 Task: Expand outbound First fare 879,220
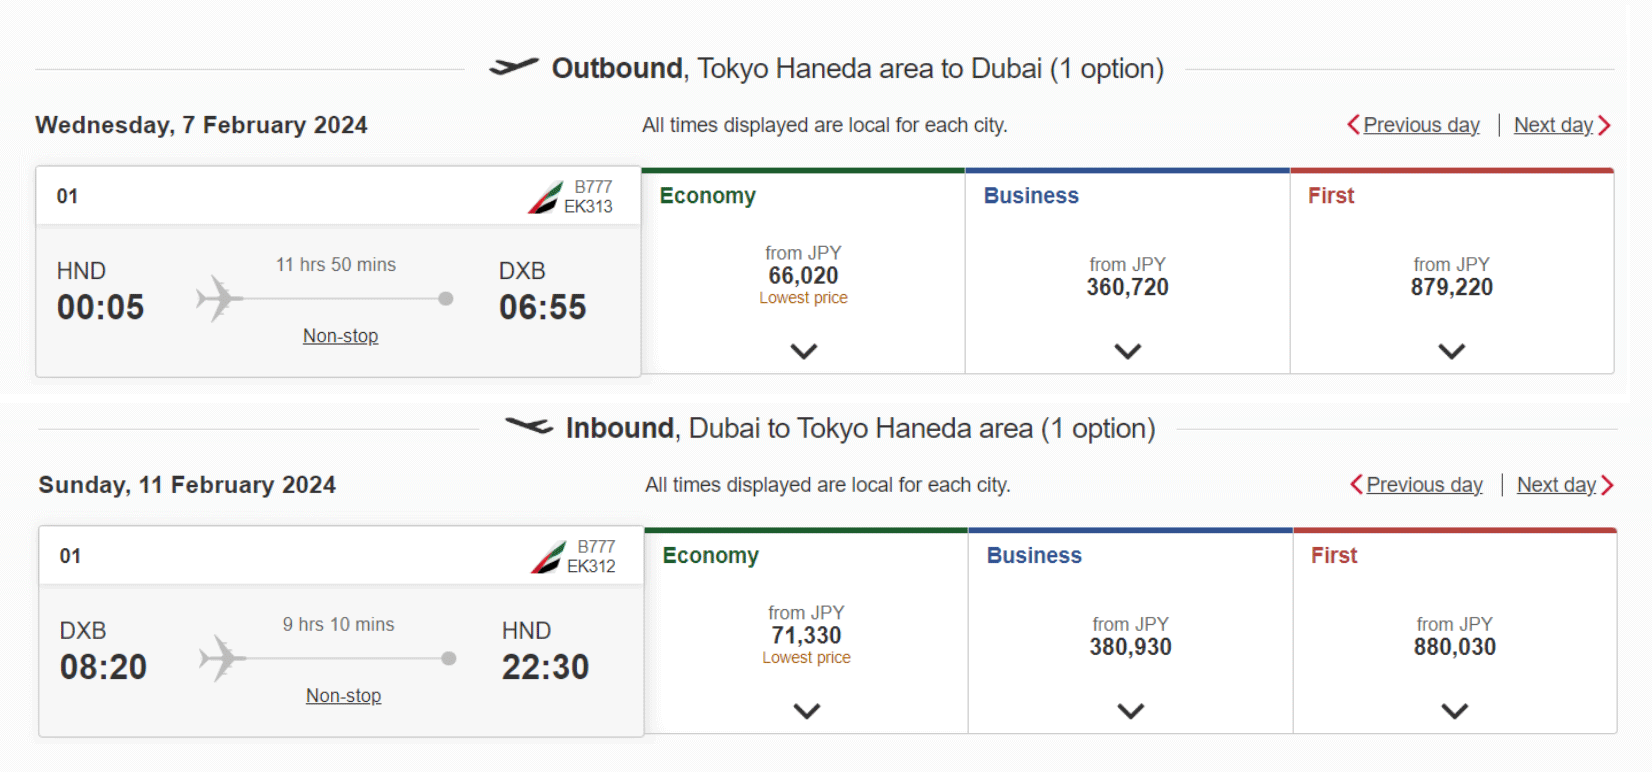[x=1452, y=351]
